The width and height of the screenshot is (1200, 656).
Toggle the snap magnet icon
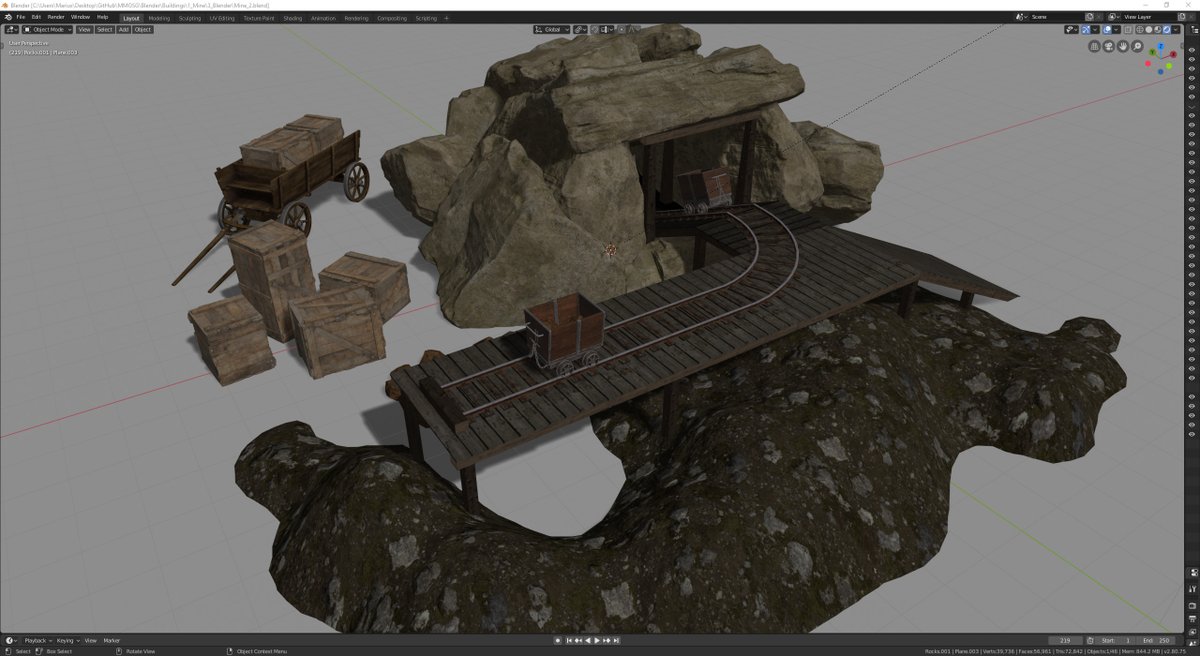click(x=594, y=29)
